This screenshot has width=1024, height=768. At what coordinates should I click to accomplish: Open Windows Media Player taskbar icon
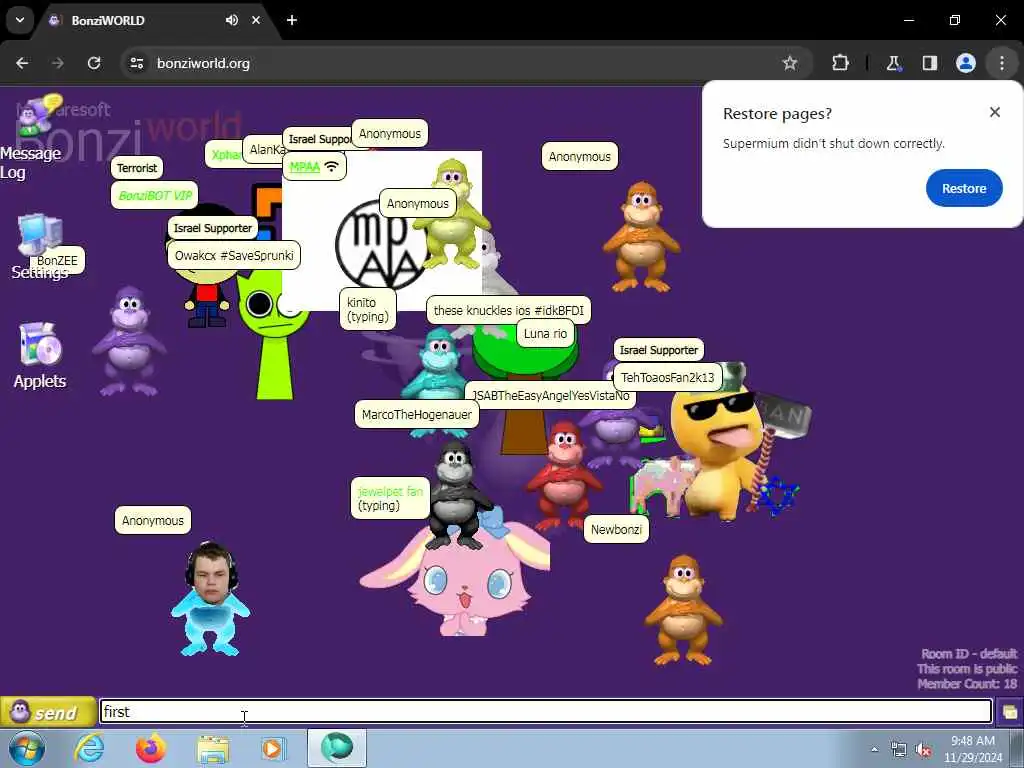[x=273, y=748]
